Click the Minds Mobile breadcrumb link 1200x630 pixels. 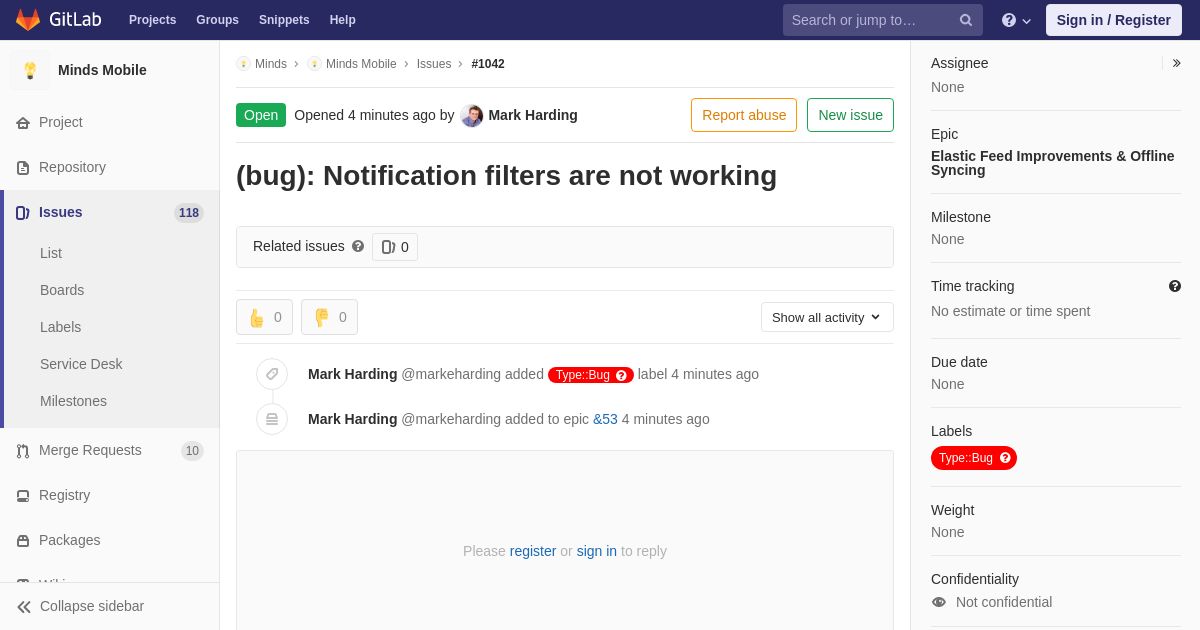(361, 64)
